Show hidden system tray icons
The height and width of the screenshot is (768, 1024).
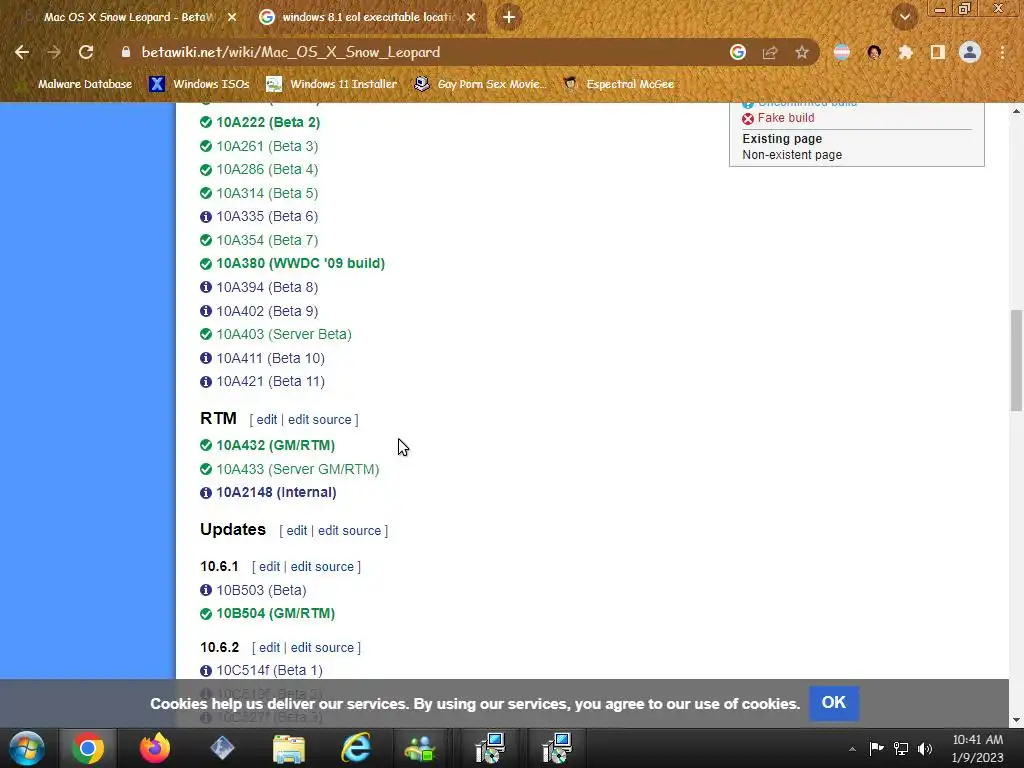[852, 749]
